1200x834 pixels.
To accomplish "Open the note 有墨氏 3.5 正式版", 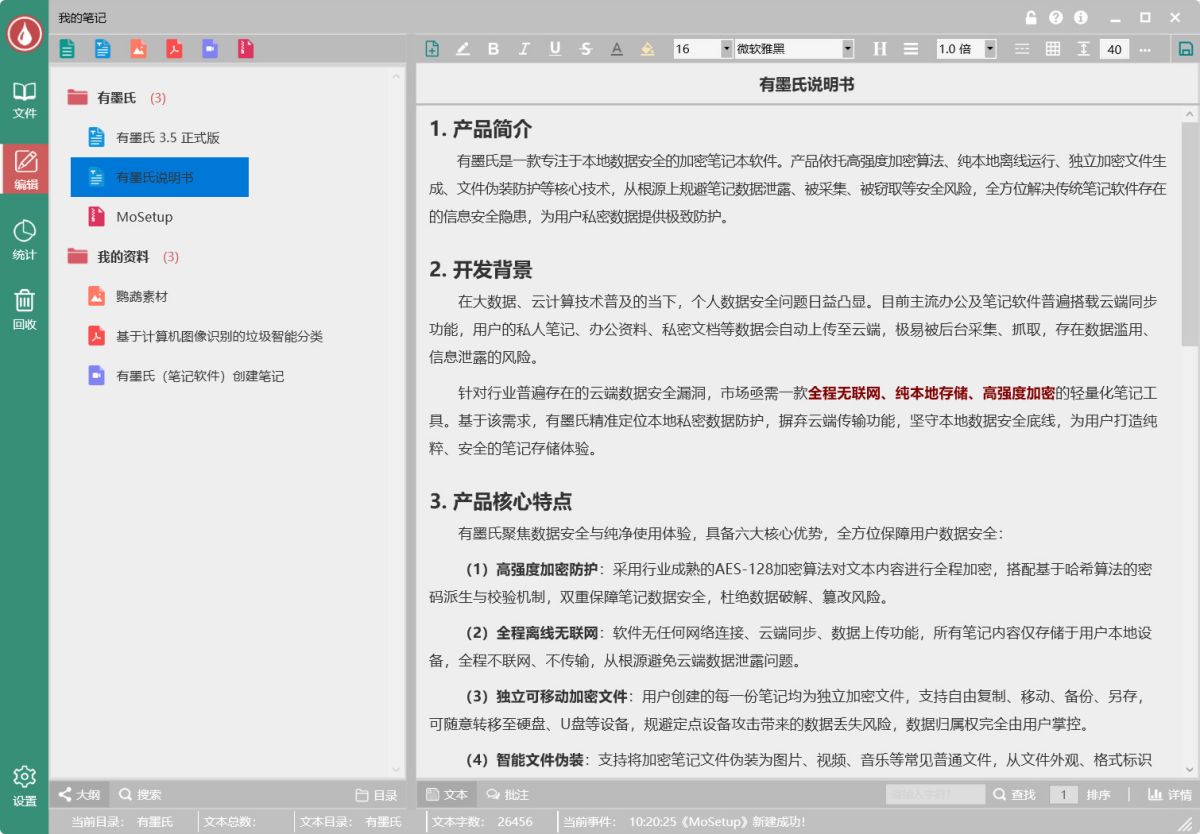I will (168, 138).
